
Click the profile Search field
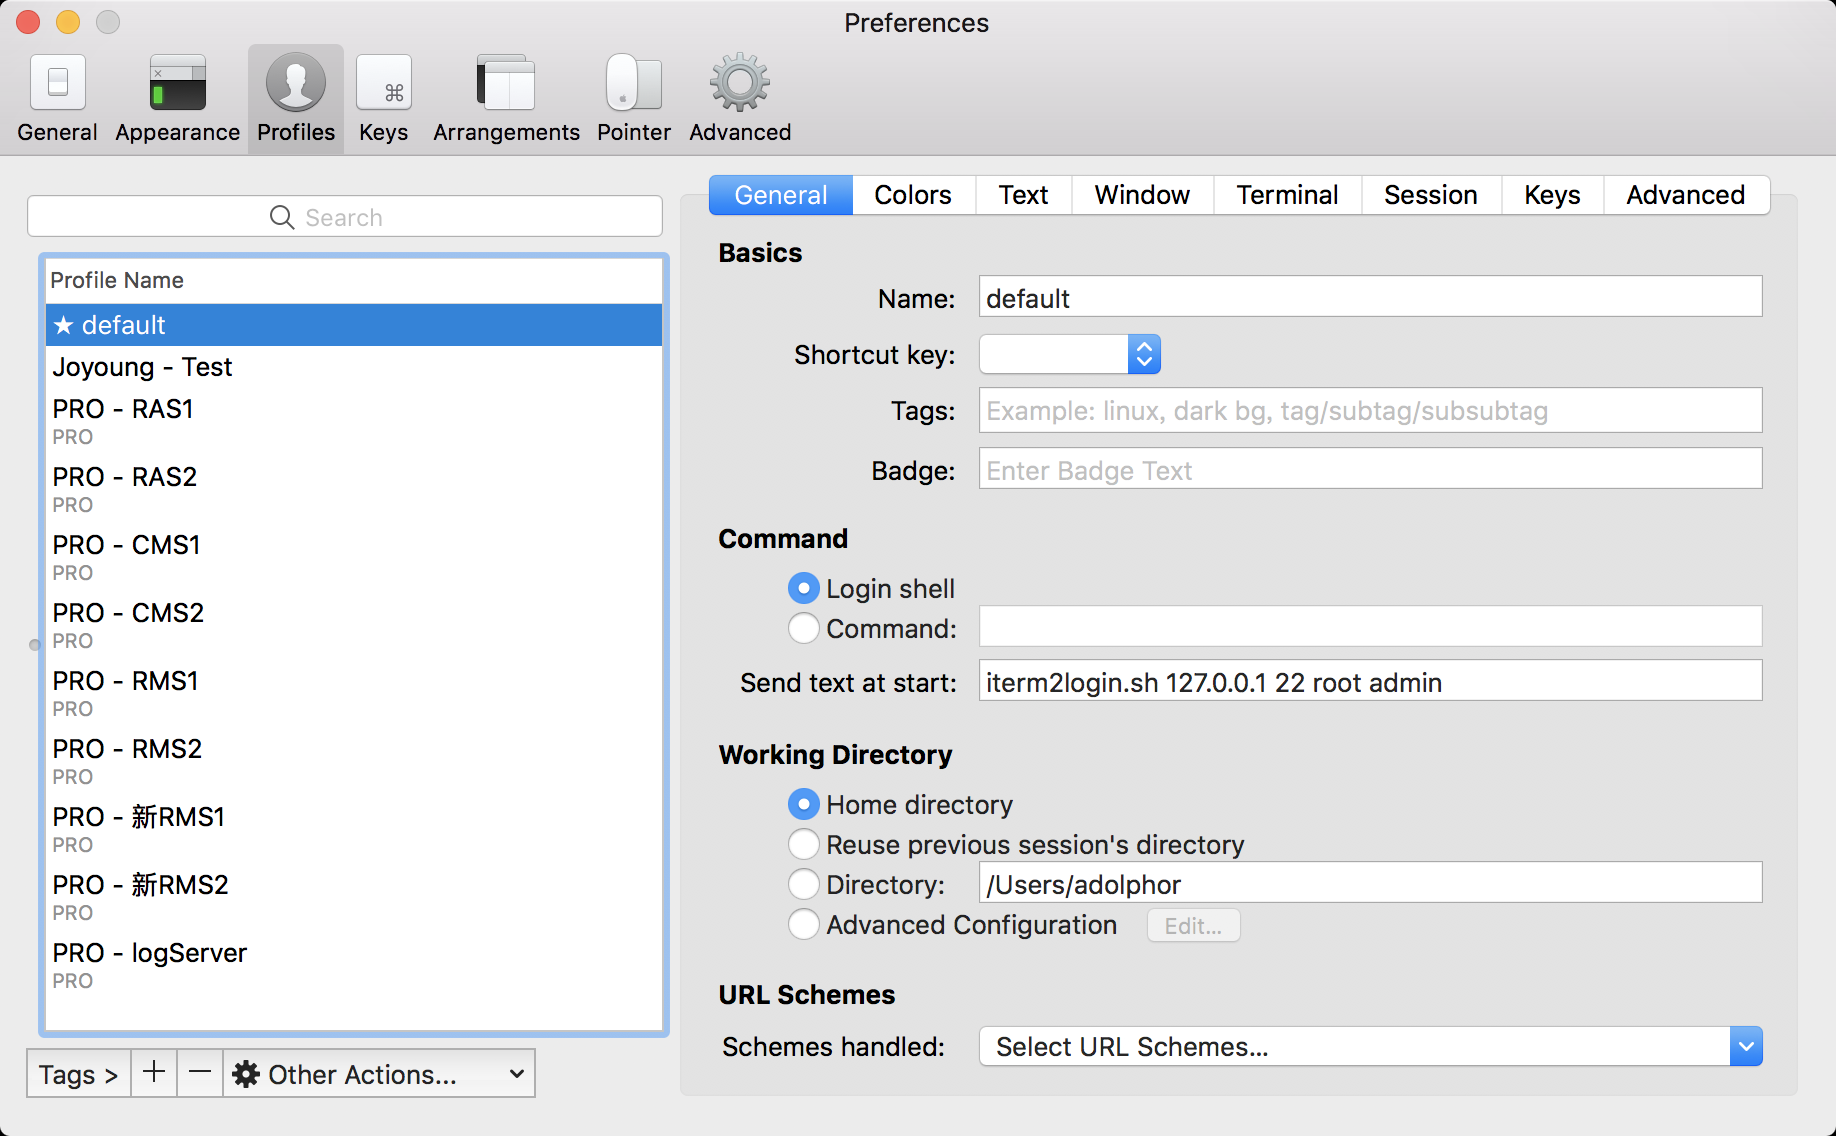(345, 217)
